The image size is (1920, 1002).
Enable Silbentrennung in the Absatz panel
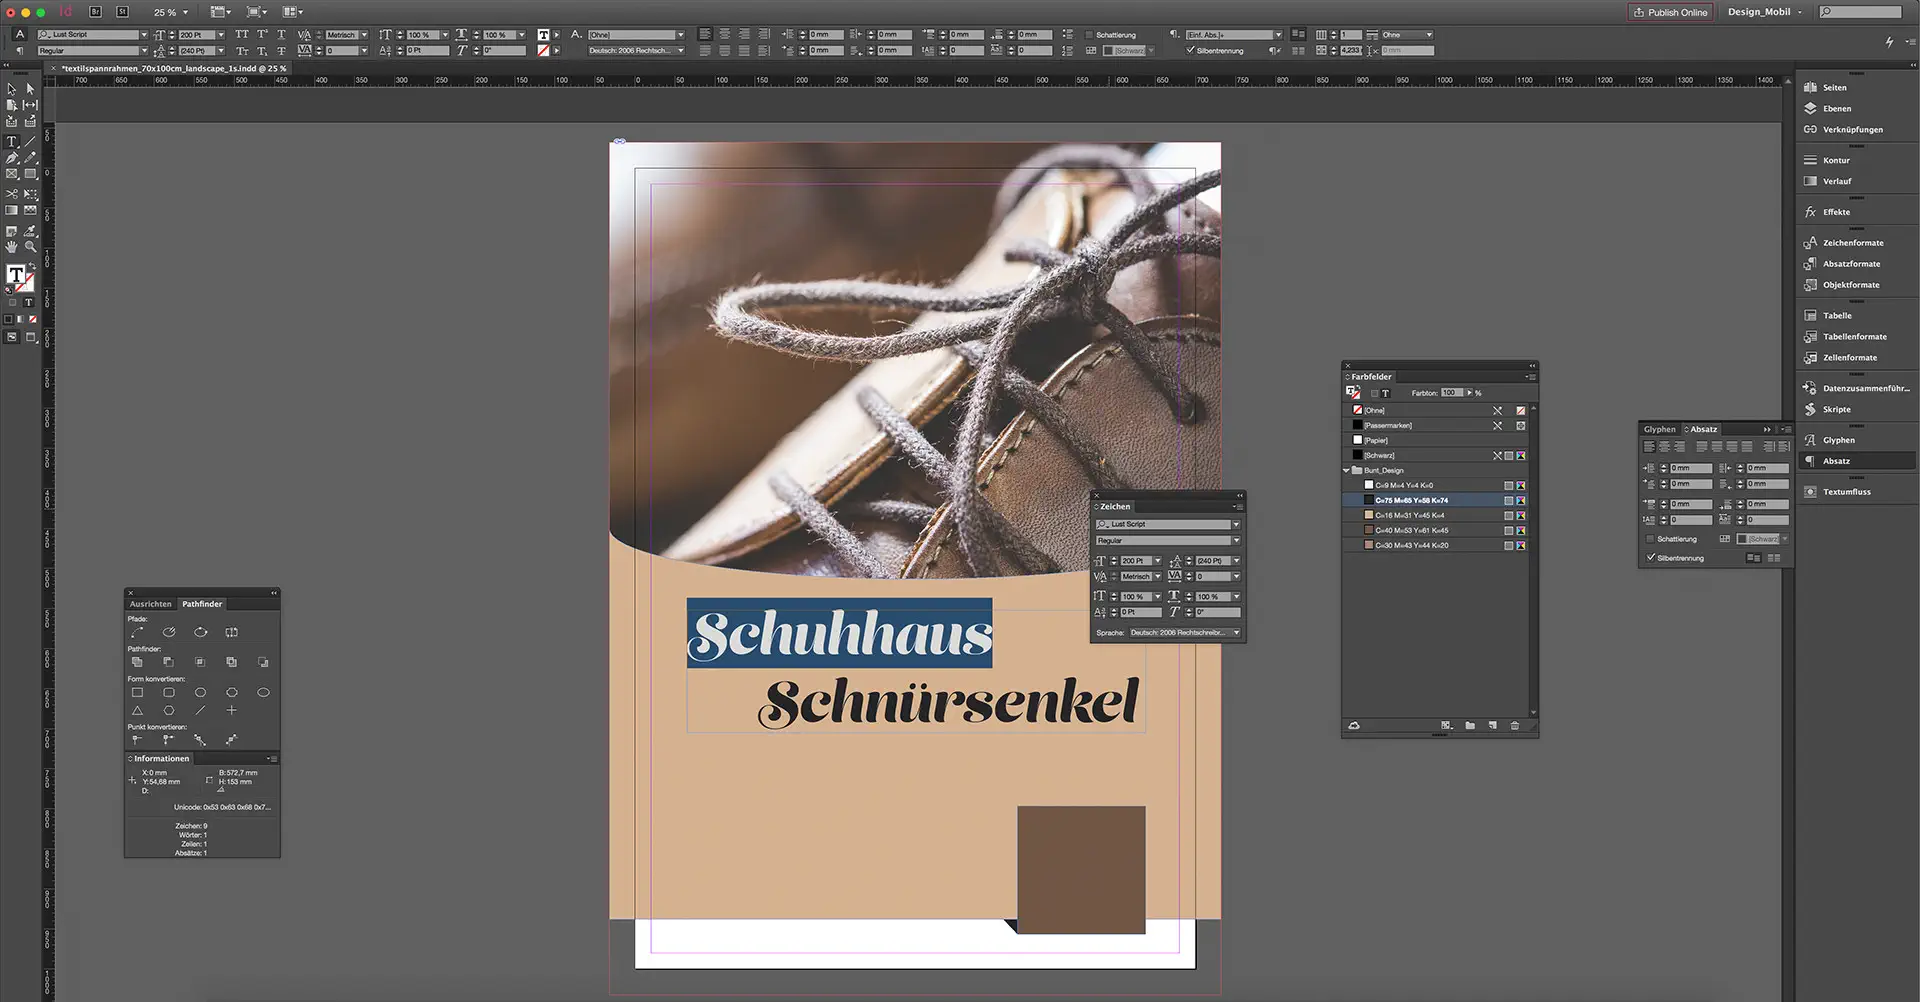[x=1651, y=557]
